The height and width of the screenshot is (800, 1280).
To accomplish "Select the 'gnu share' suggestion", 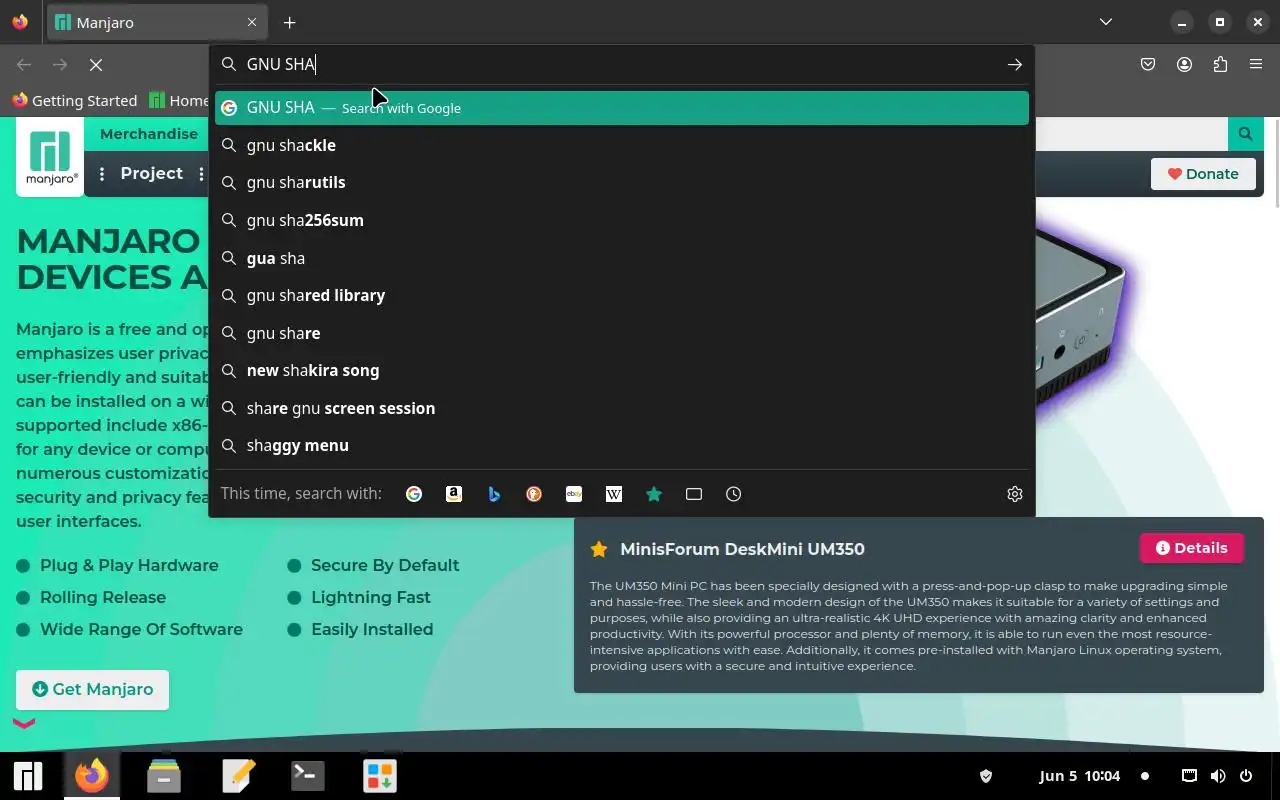I will pyautogui.click(x=622, y=333).
